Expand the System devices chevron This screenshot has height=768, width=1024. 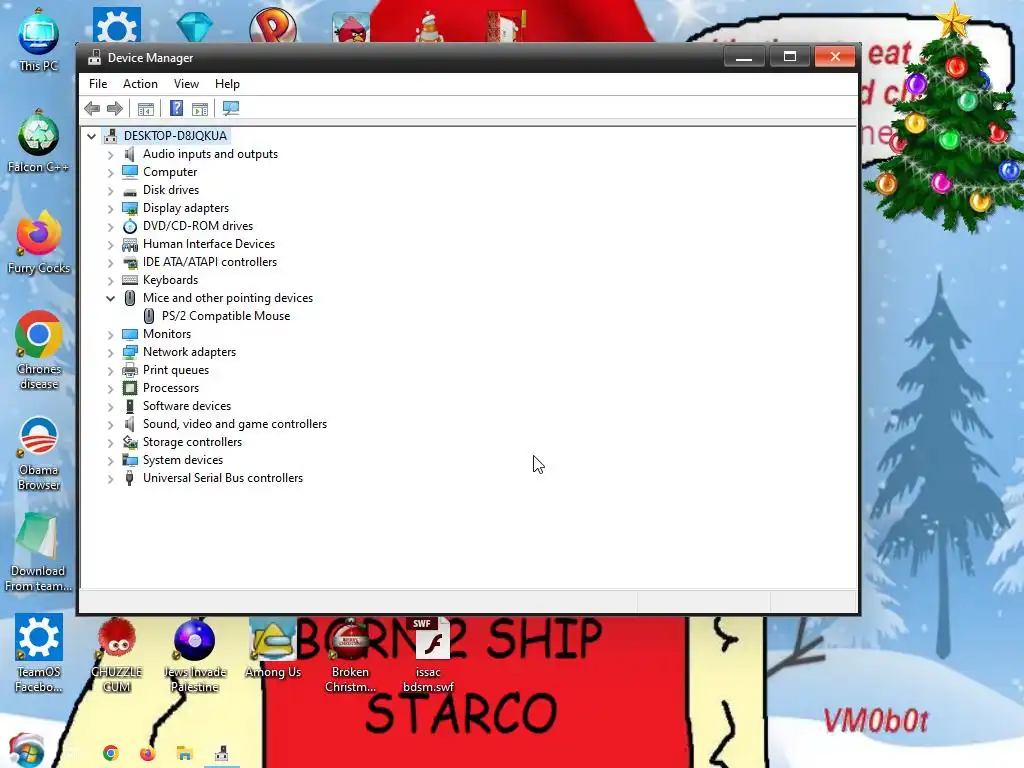click(110, 460)
